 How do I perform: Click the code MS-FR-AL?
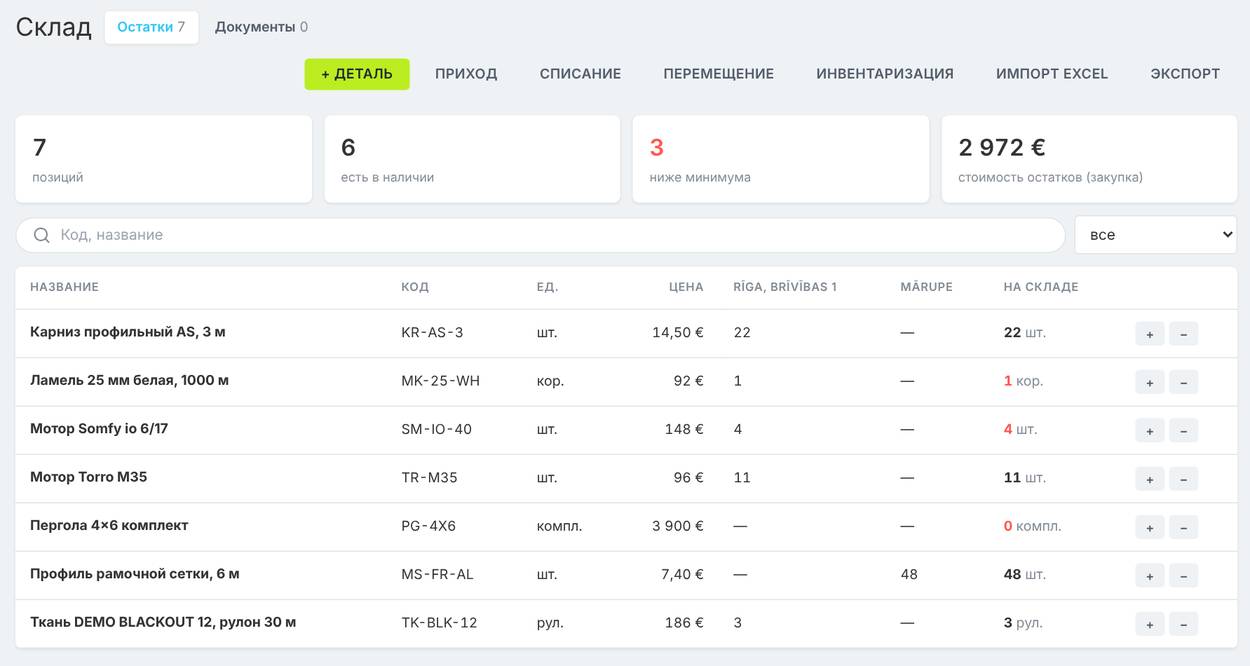[x=437, y=574]
